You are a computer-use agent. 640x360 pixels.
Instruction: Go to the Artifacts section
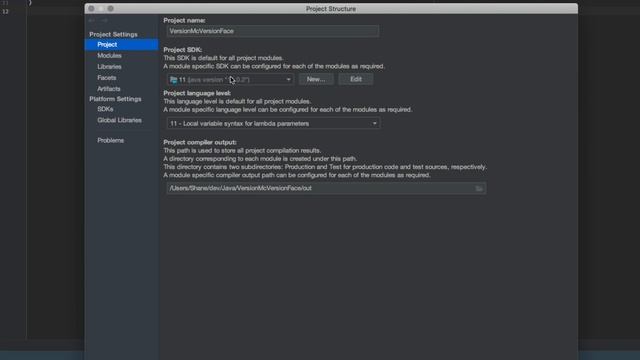109,89
